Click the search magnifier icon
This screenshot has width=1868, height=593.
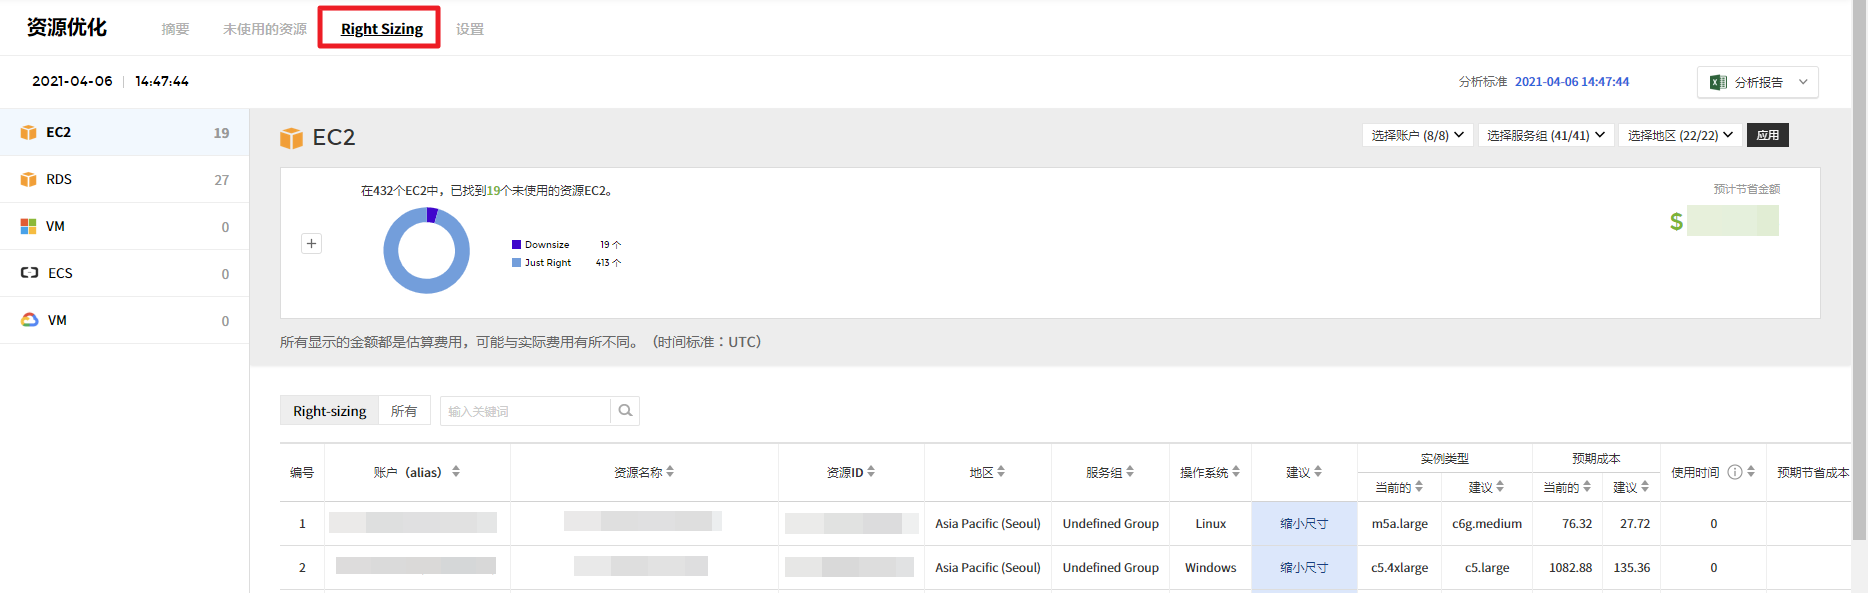[625, 411]
